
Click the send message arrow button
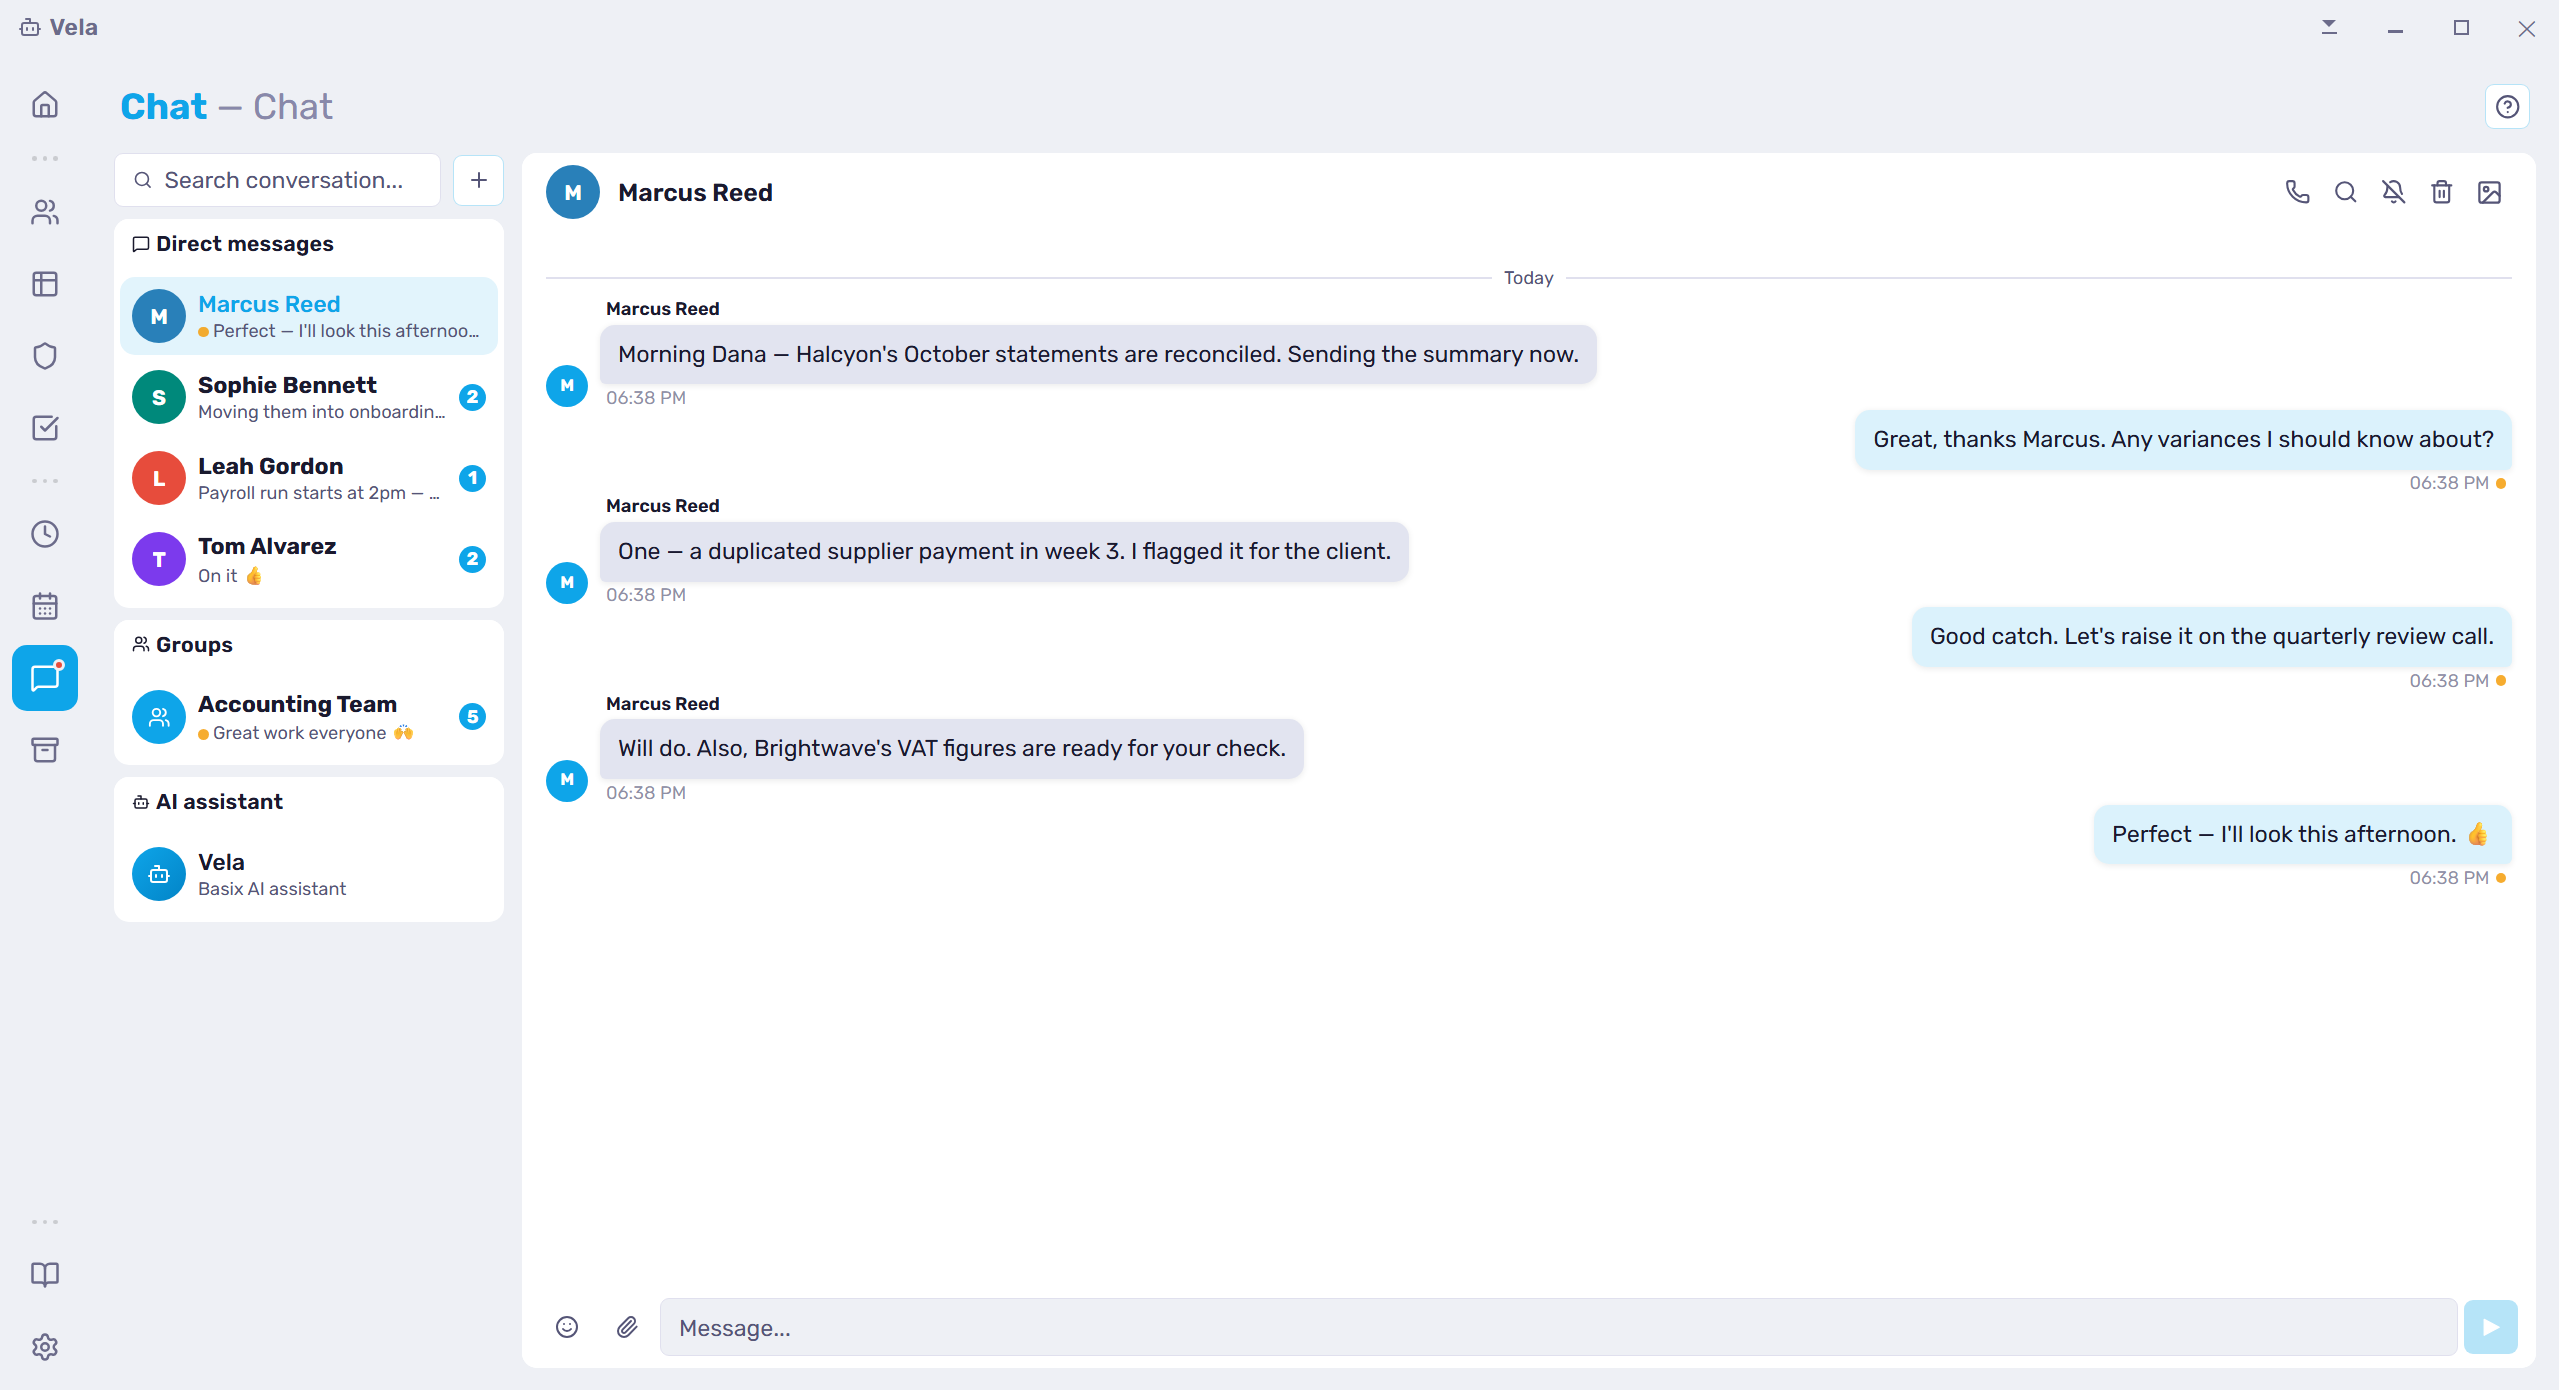tap(2490, 1327)
